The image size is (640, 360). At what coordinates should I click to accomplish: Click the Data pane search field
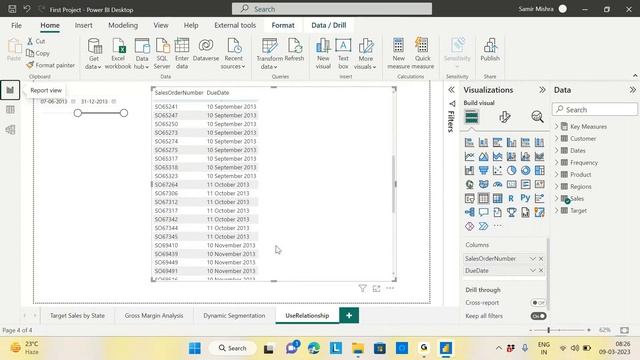pos(595,109)
